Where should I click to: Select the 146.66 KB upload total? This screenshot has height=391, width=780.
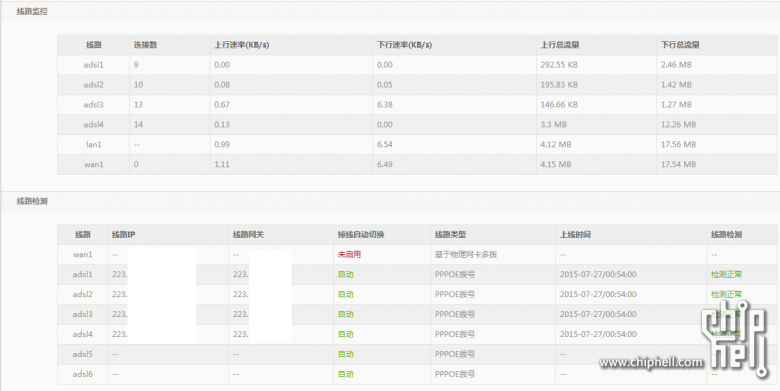pyautogui.click(x=559, y=104)
